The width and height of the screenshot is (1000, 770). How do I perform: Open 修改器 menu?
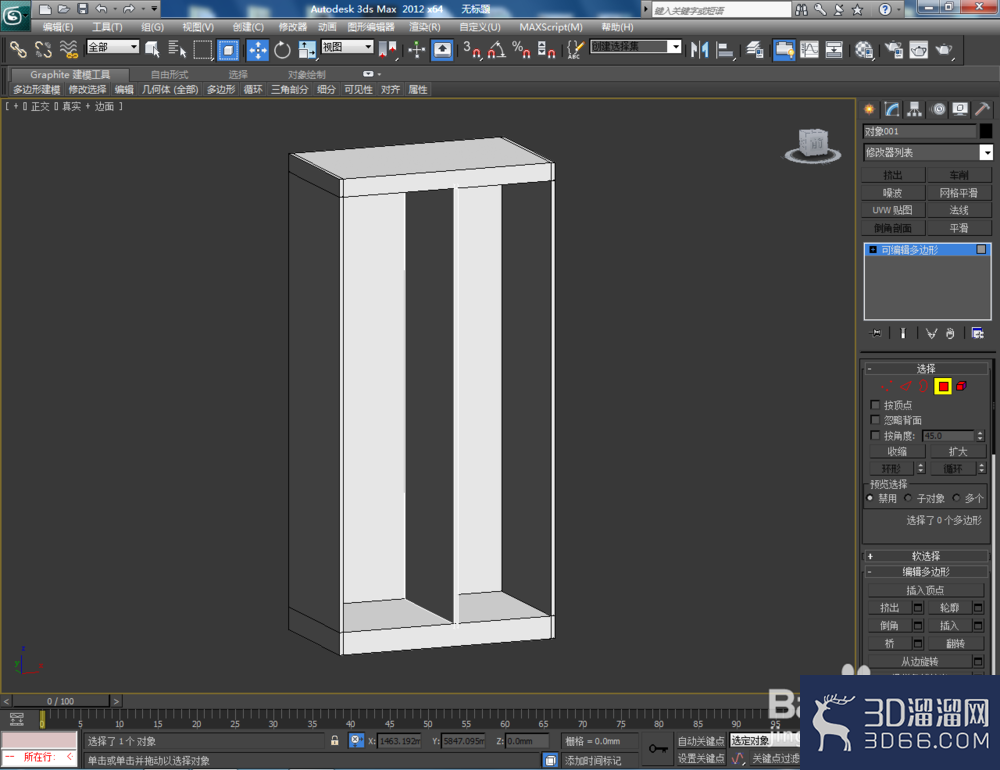pyautogui.click(x=293, y=27)
